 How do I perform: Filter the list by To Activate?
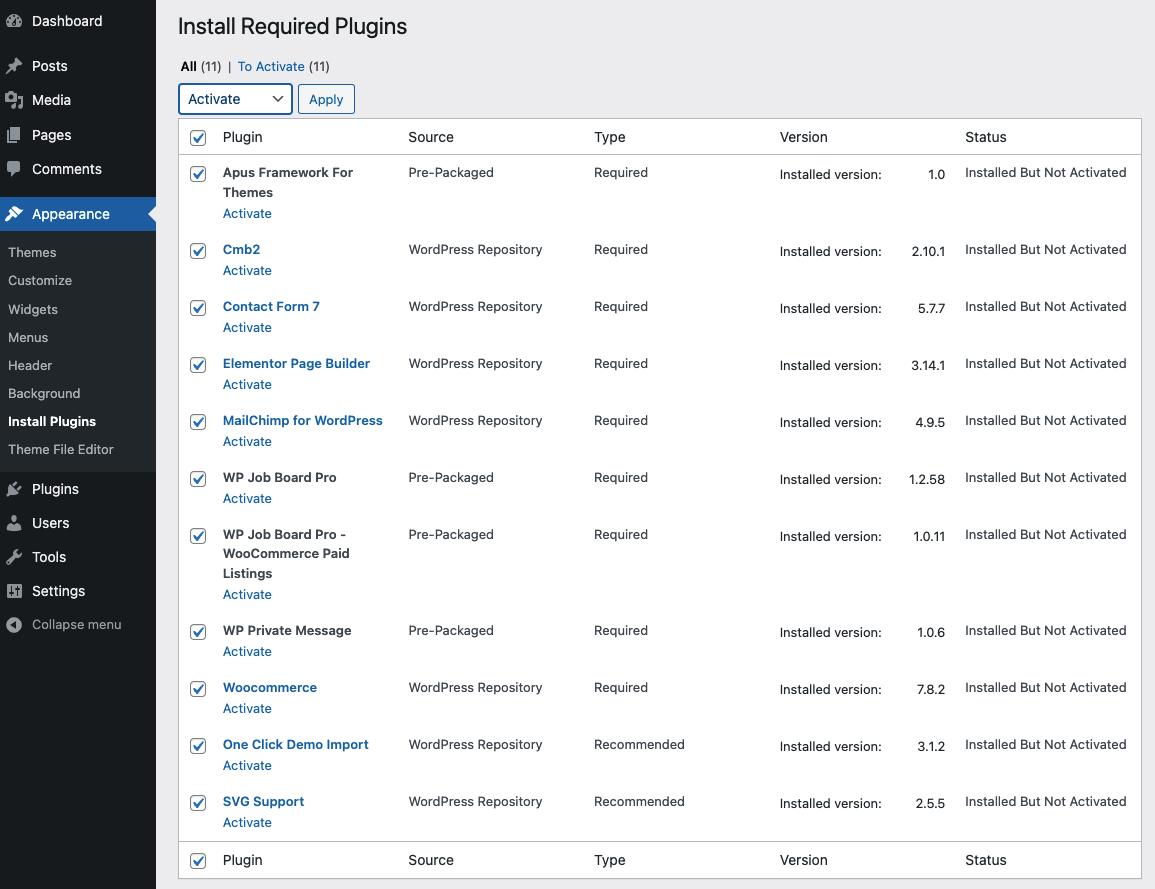271,66
